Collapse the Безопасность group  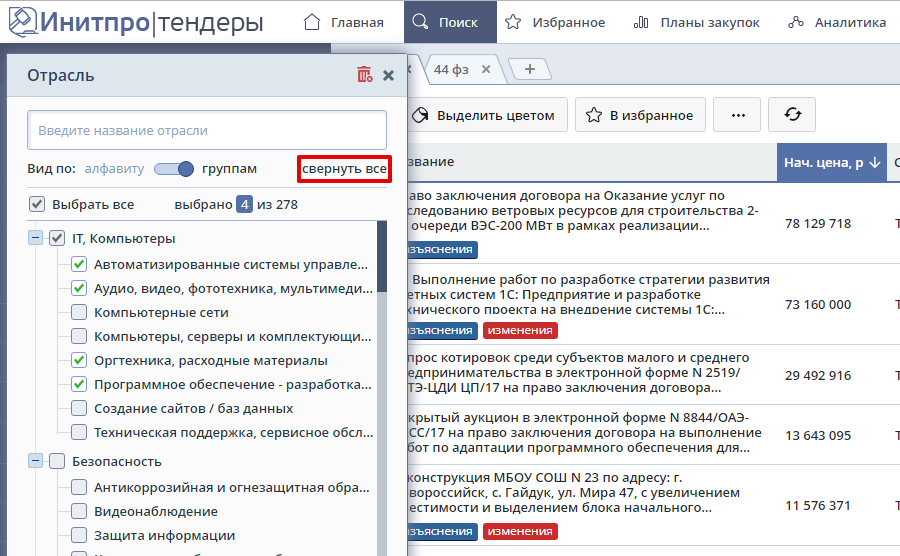point(35,461)
